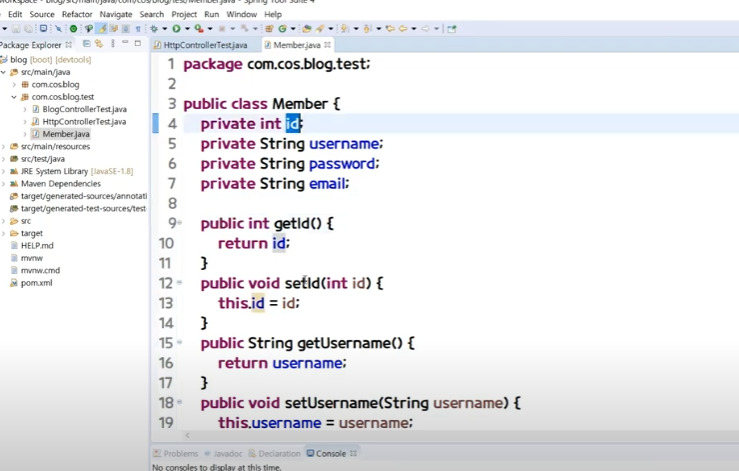Click the Pin Editor icon
Screen dimensions: 739x471
[x=452, y=29]
